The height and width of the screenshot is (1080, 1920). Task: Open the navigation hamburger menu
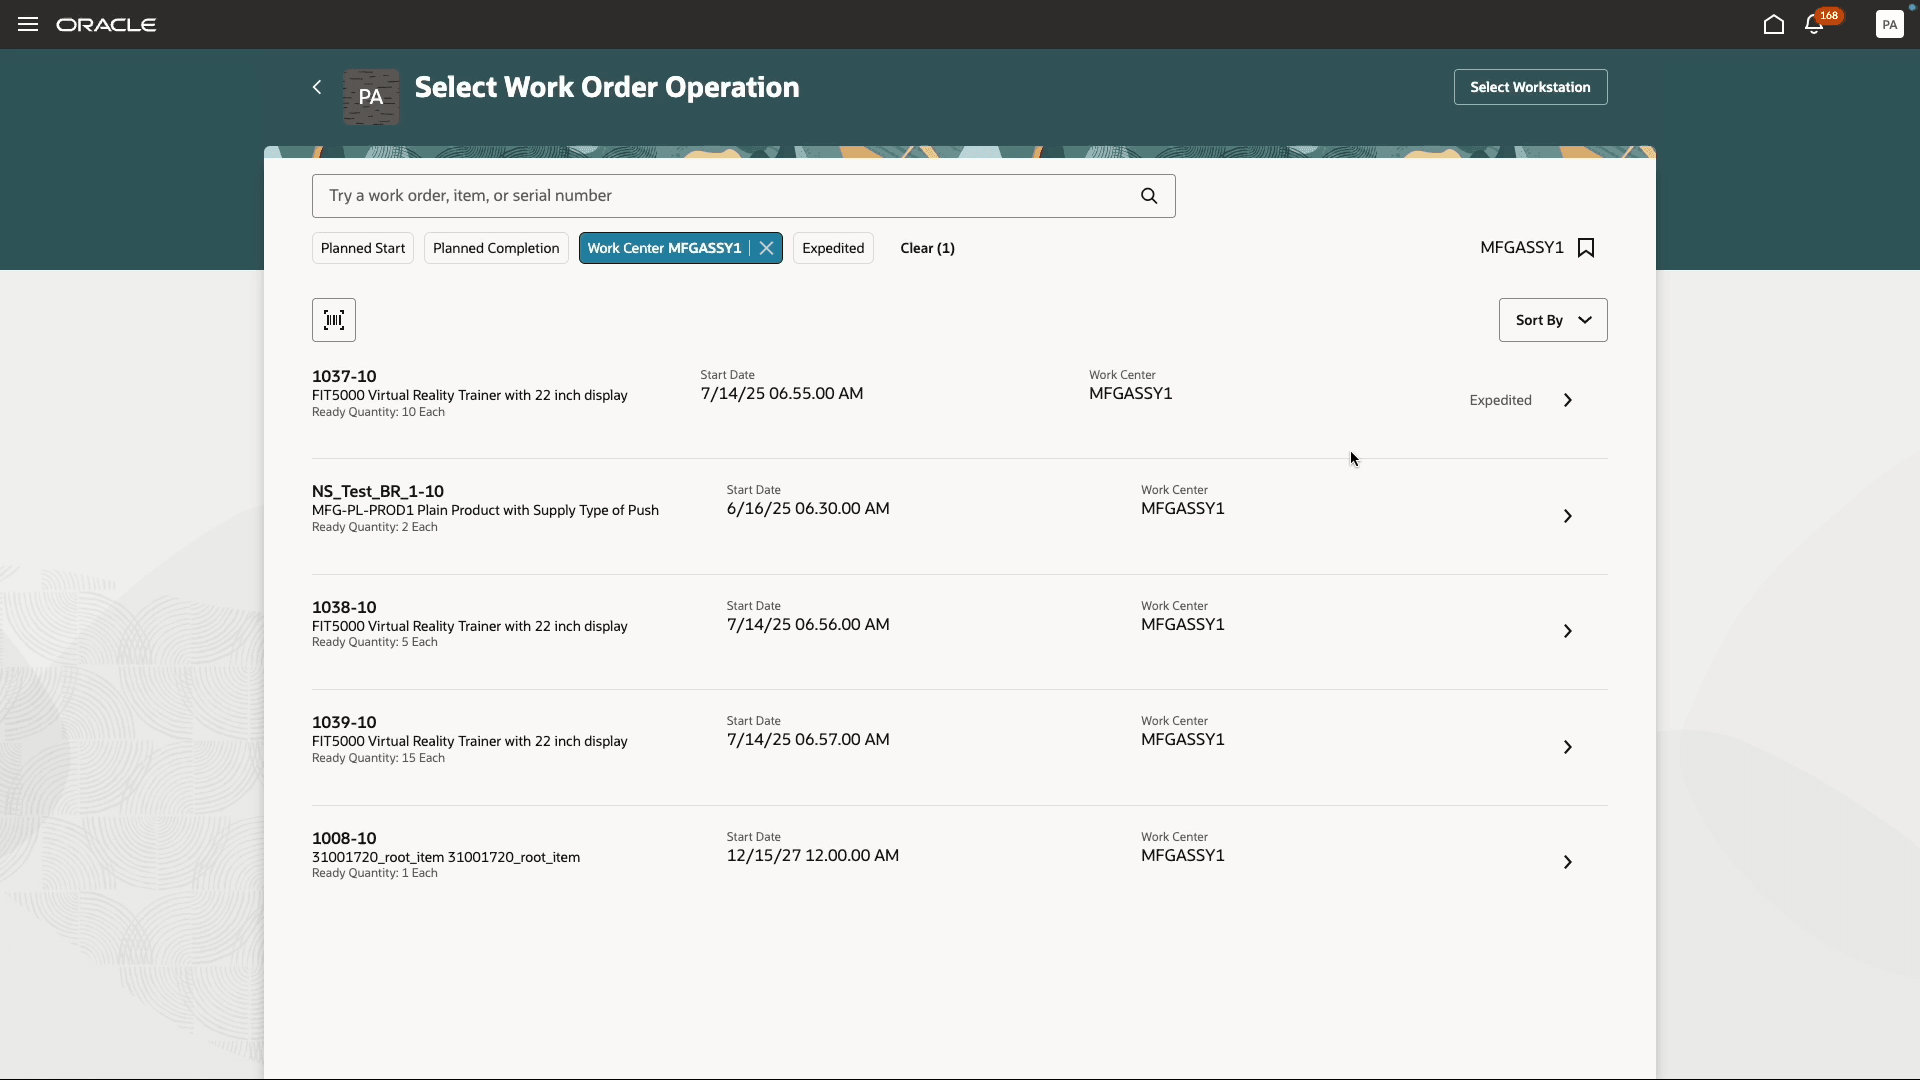click(27, 24)
